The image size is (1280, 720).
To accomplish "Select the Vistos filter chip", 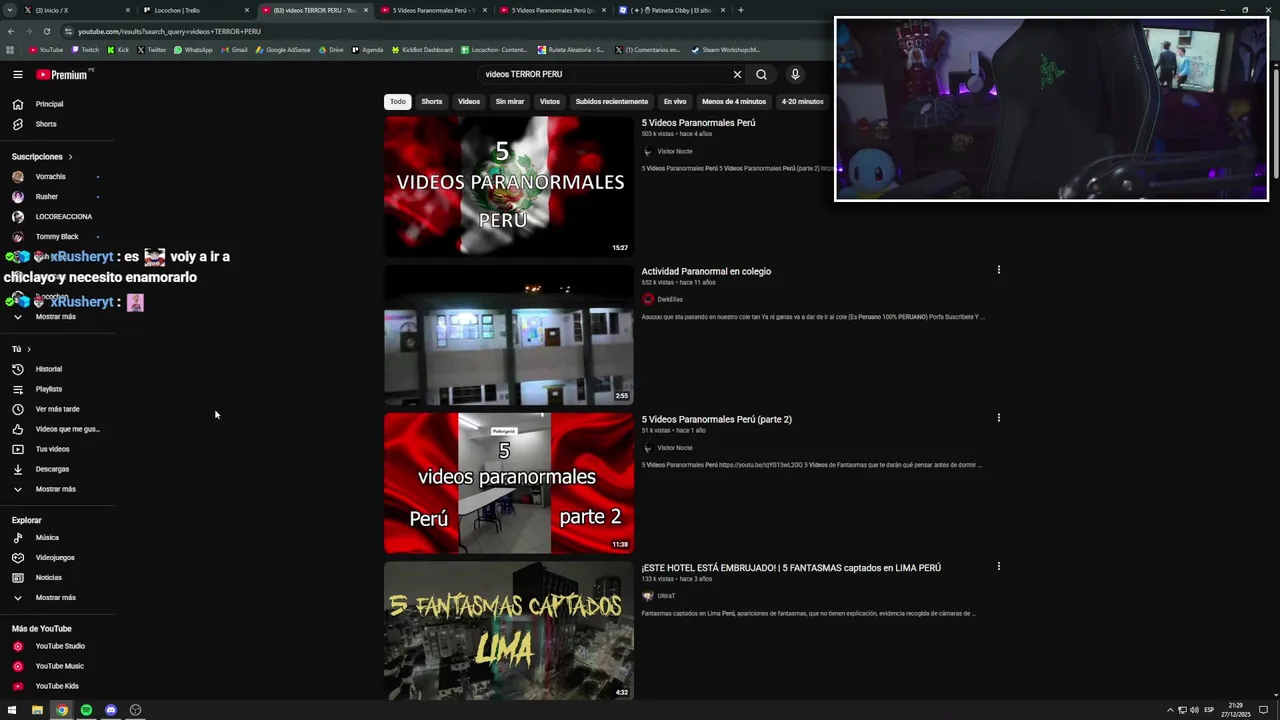I will pos(550,101).
